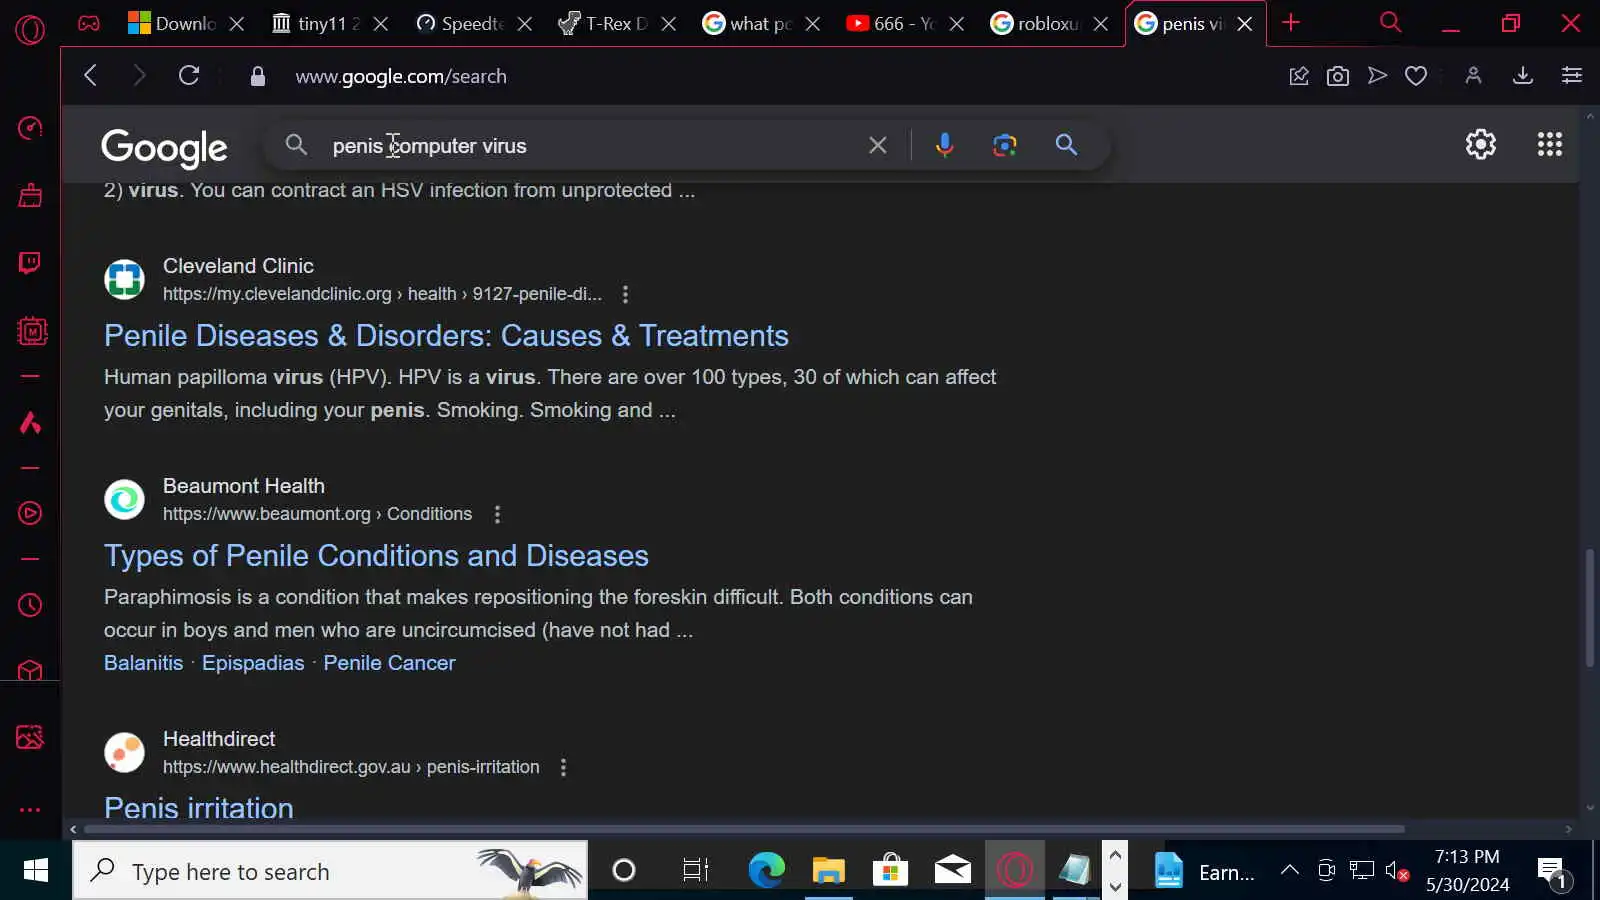Open Google quick settings gear
The width and height of the screenshot is (1600, 900).
click(1481, 144)
